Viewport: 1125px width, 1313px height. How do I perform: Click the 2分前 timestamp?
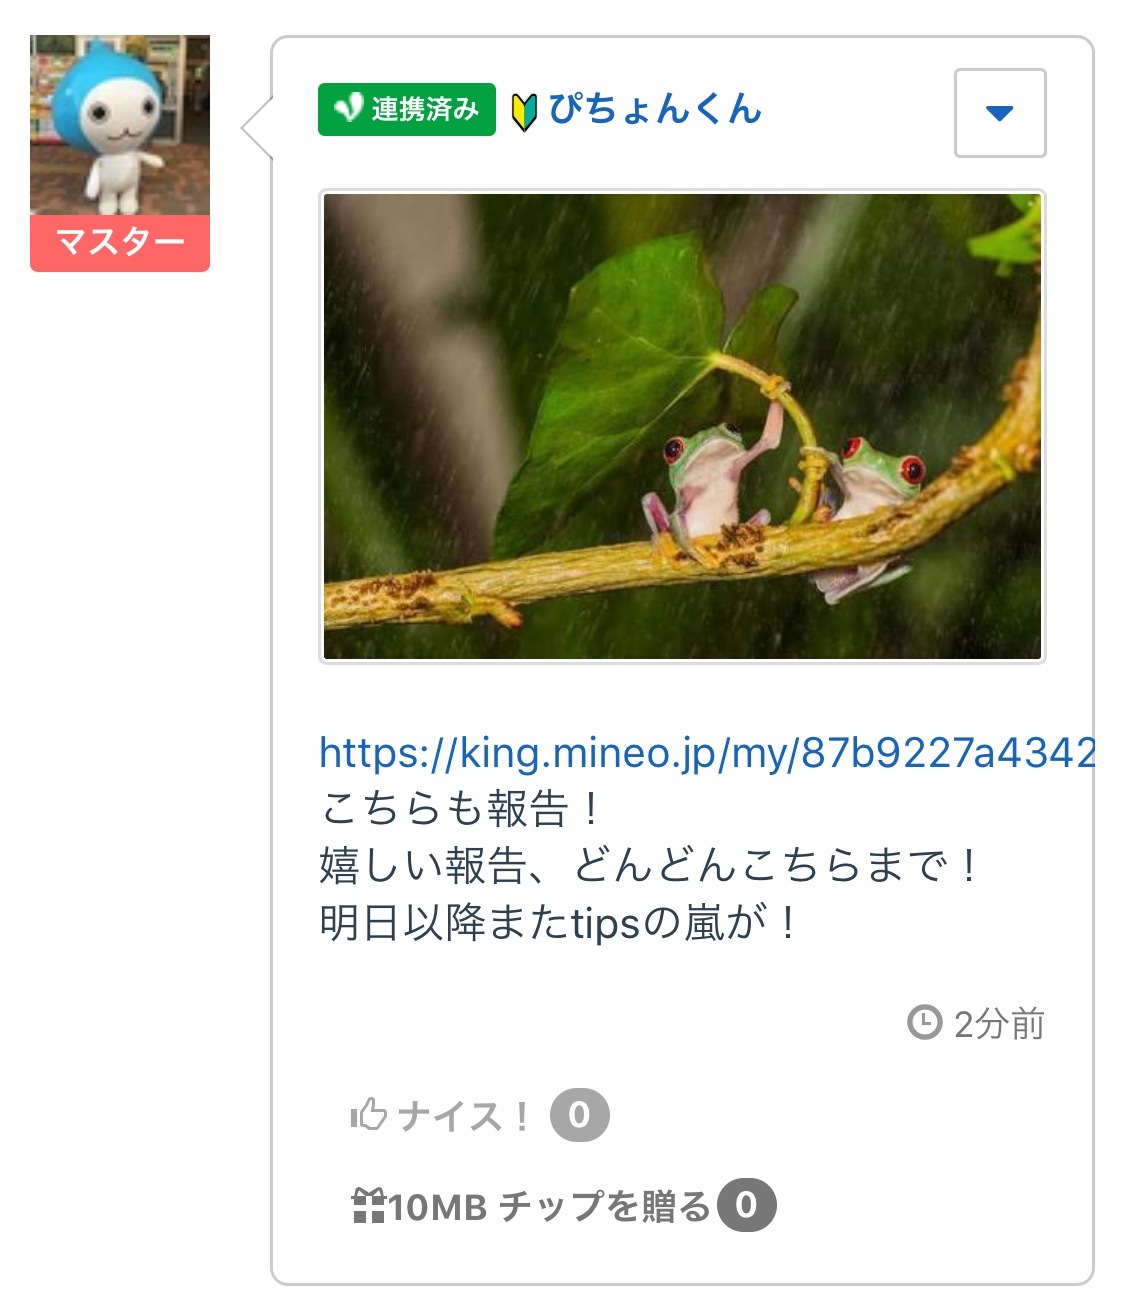[x=999, y=1024]
